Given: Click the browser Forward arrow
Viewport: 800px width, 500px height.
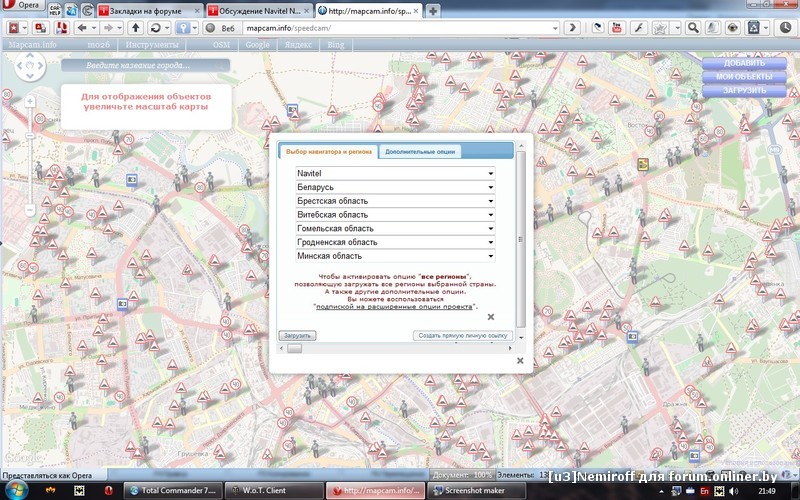Looking at the screenshot, I should point(108,28).
